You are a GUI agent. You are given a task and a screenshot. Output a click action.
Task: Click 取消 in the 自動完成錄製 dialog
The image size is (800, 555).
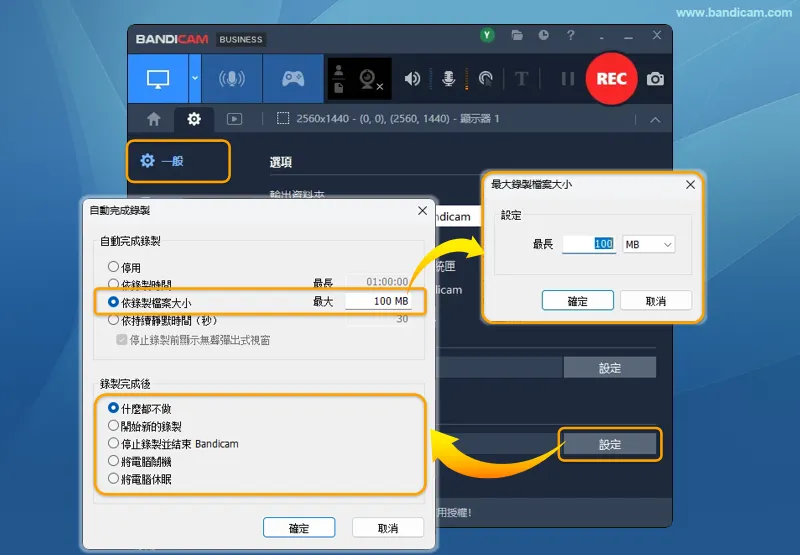click(x=388, y=528)
